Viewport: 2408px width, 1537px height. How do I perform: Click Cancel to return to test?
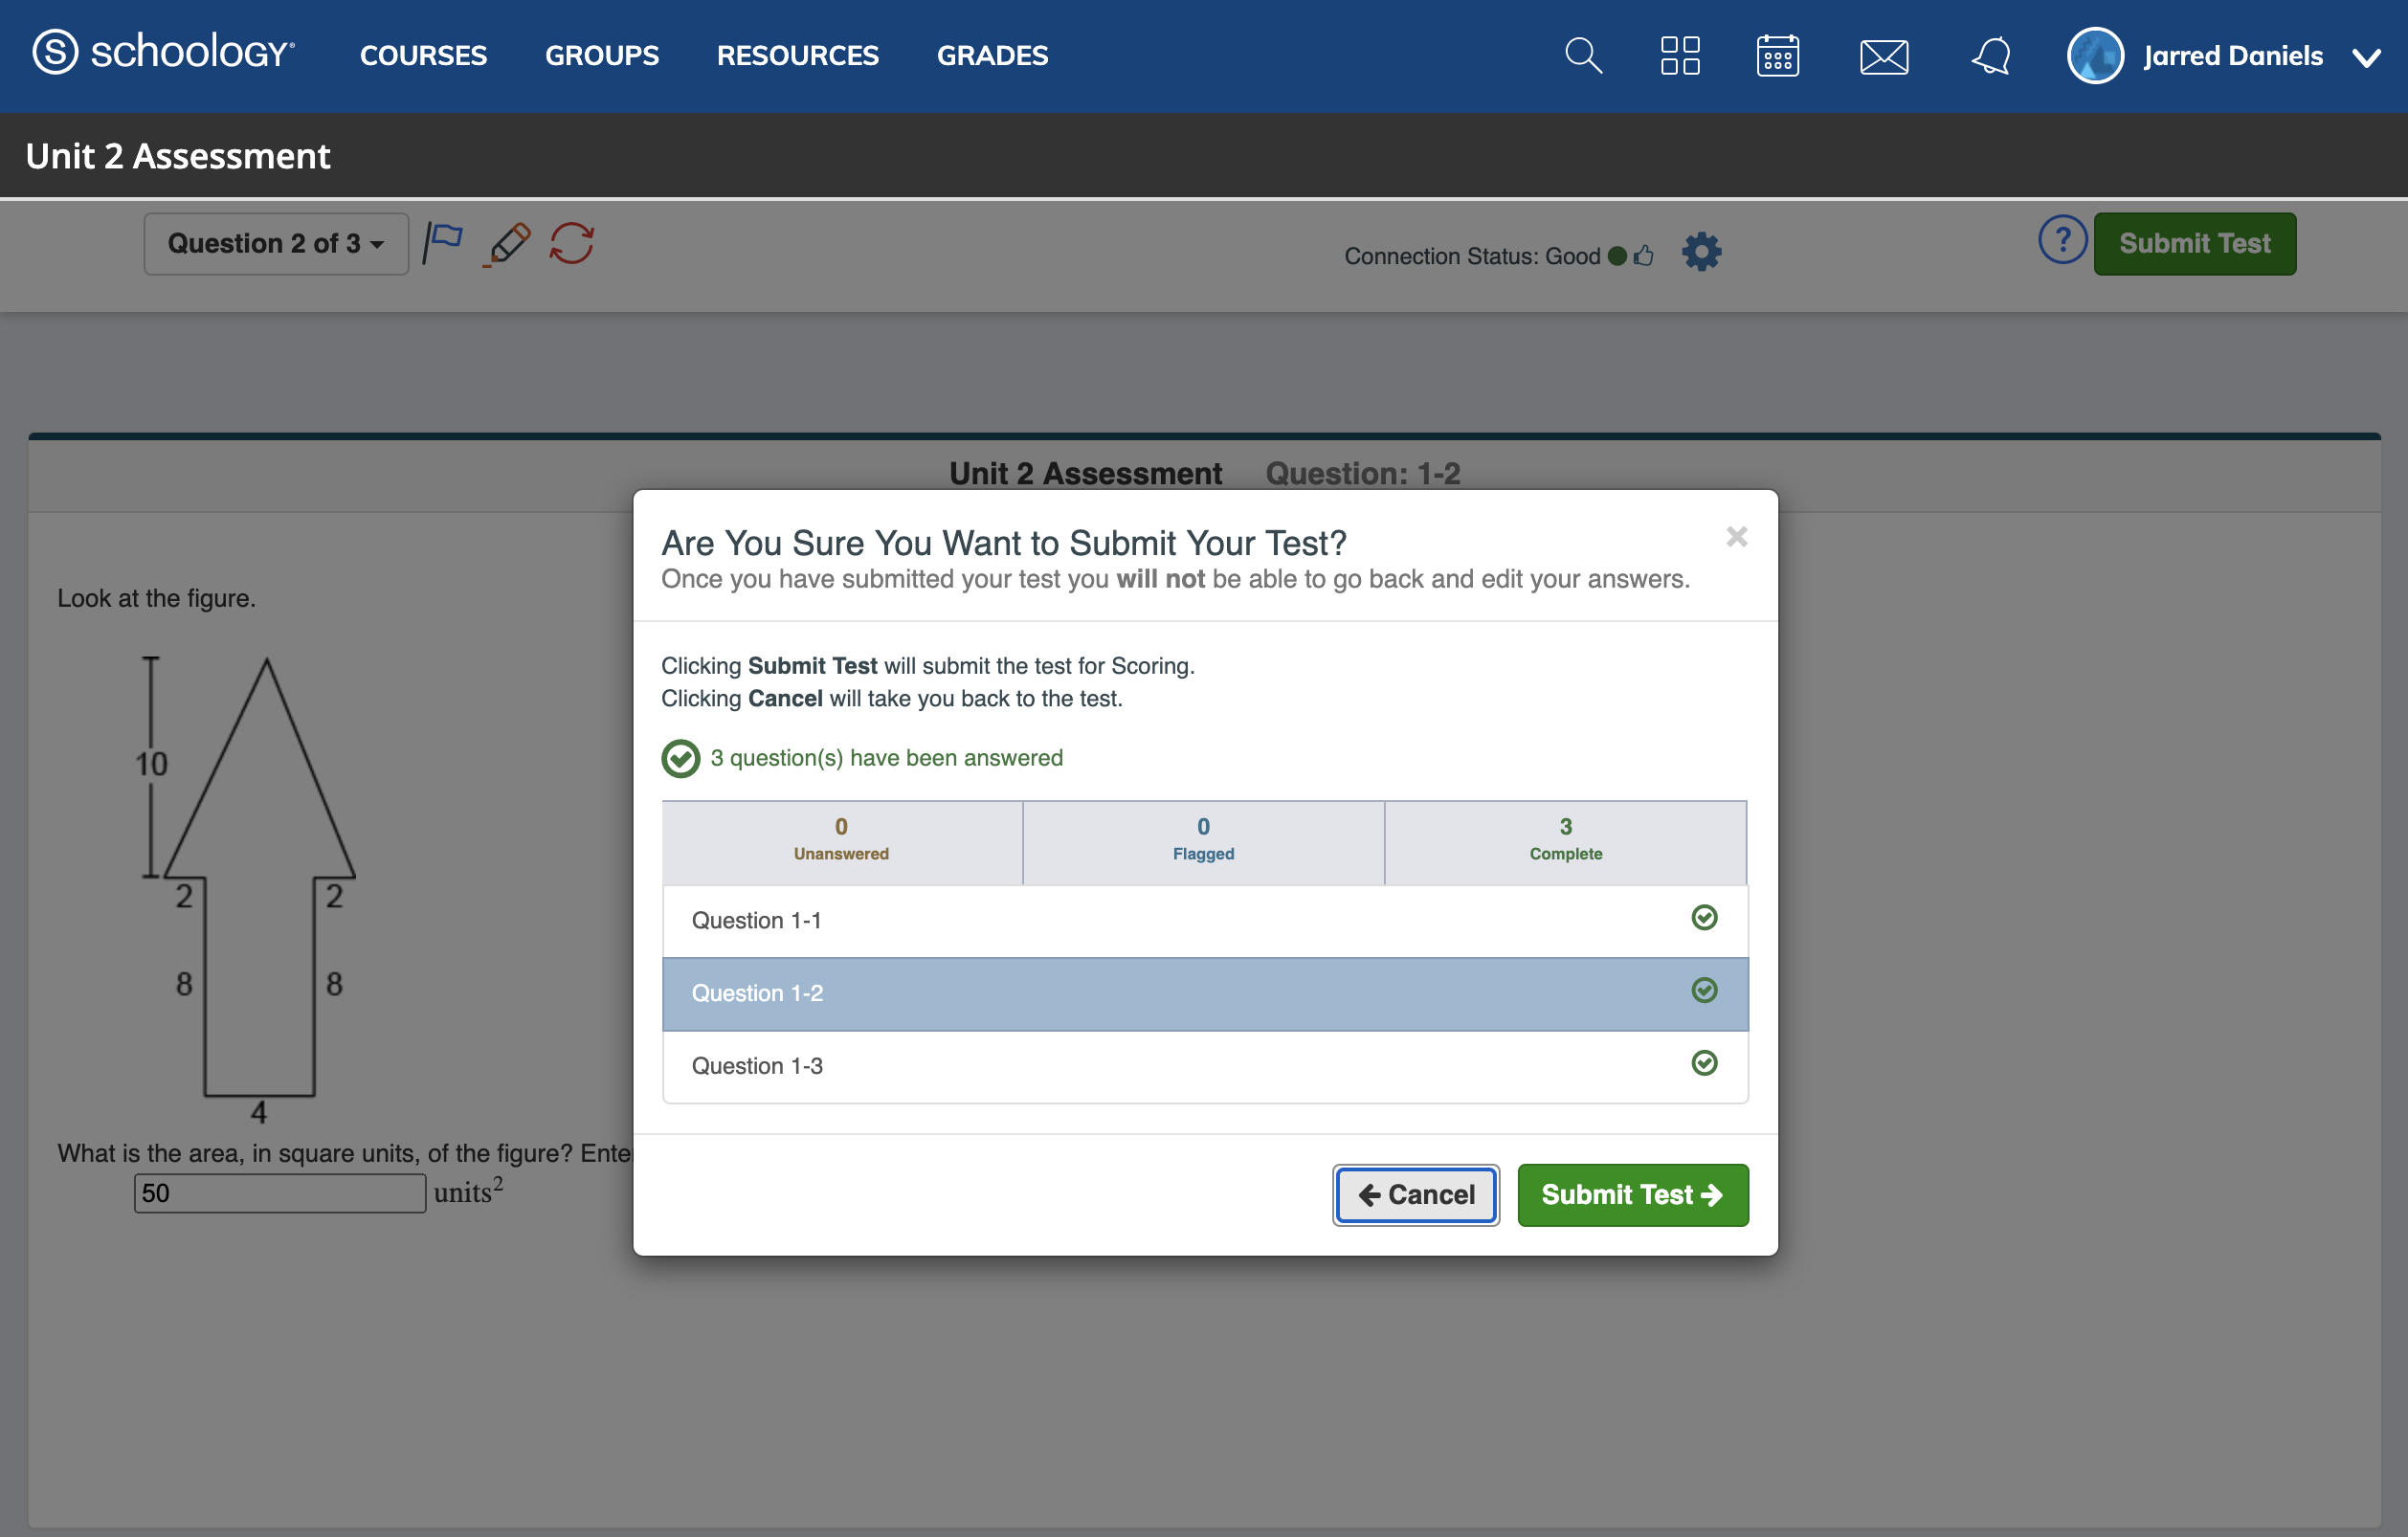click(x=1415, y=1195)
